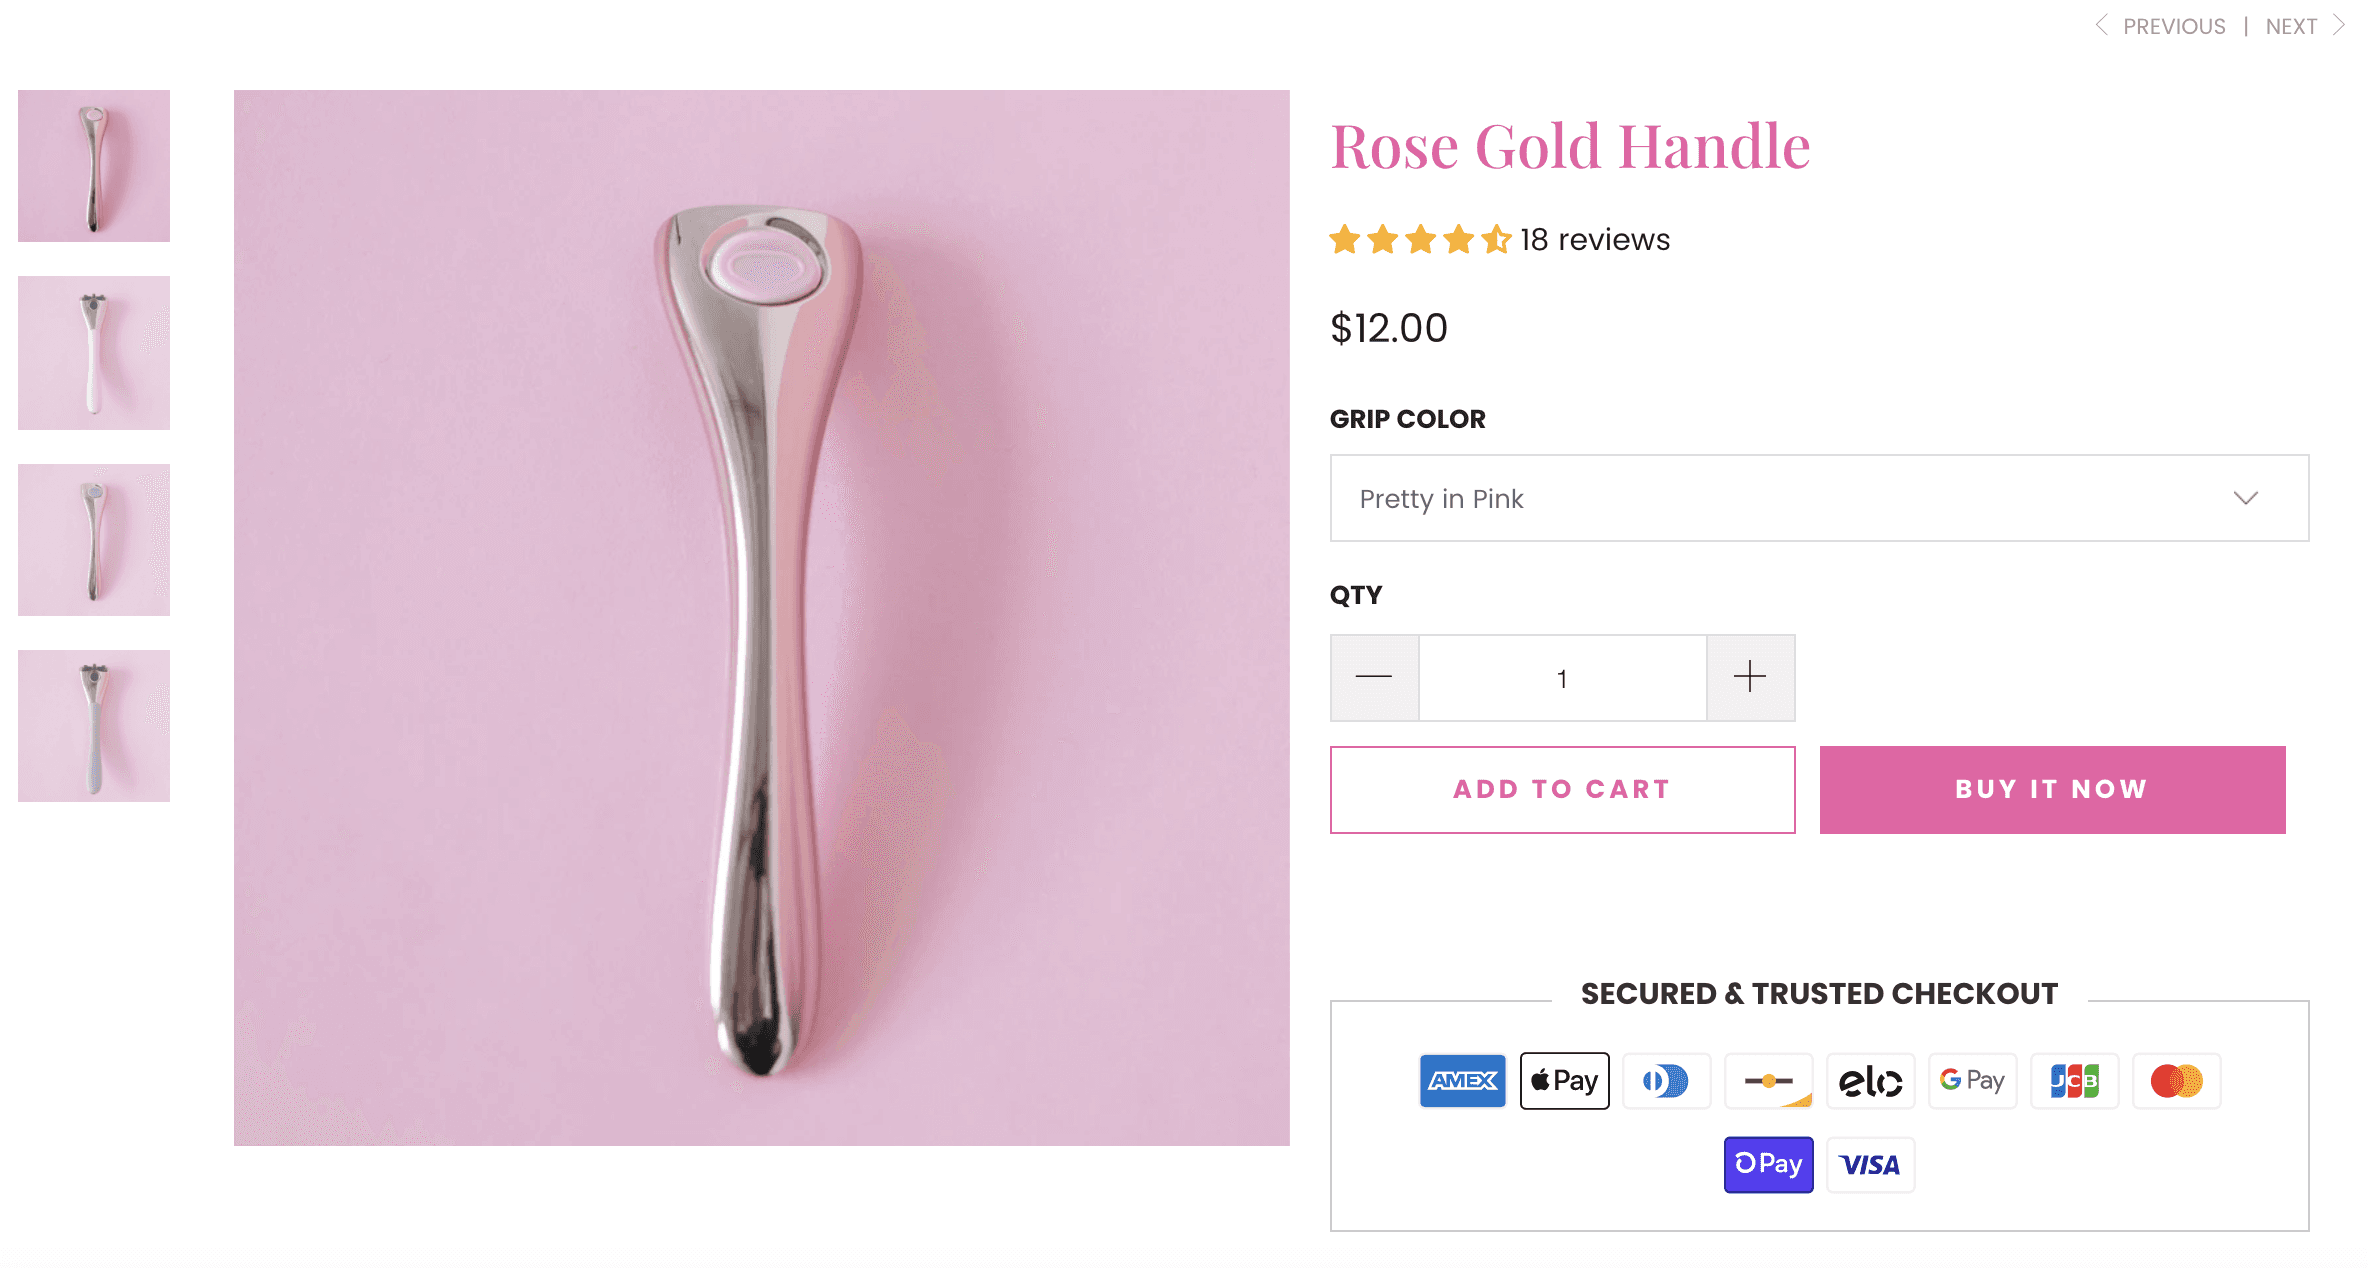
Task: Click the Visa payment icon
Action: coord(1870,1165)
